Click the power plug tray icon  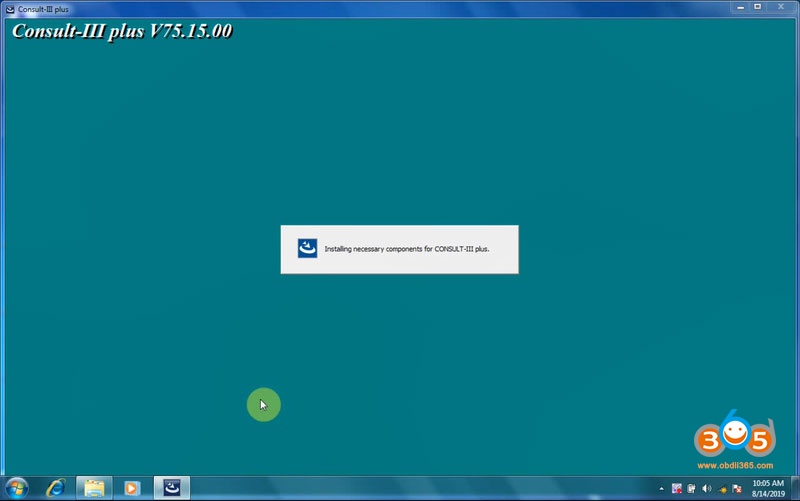coord(691,489)
